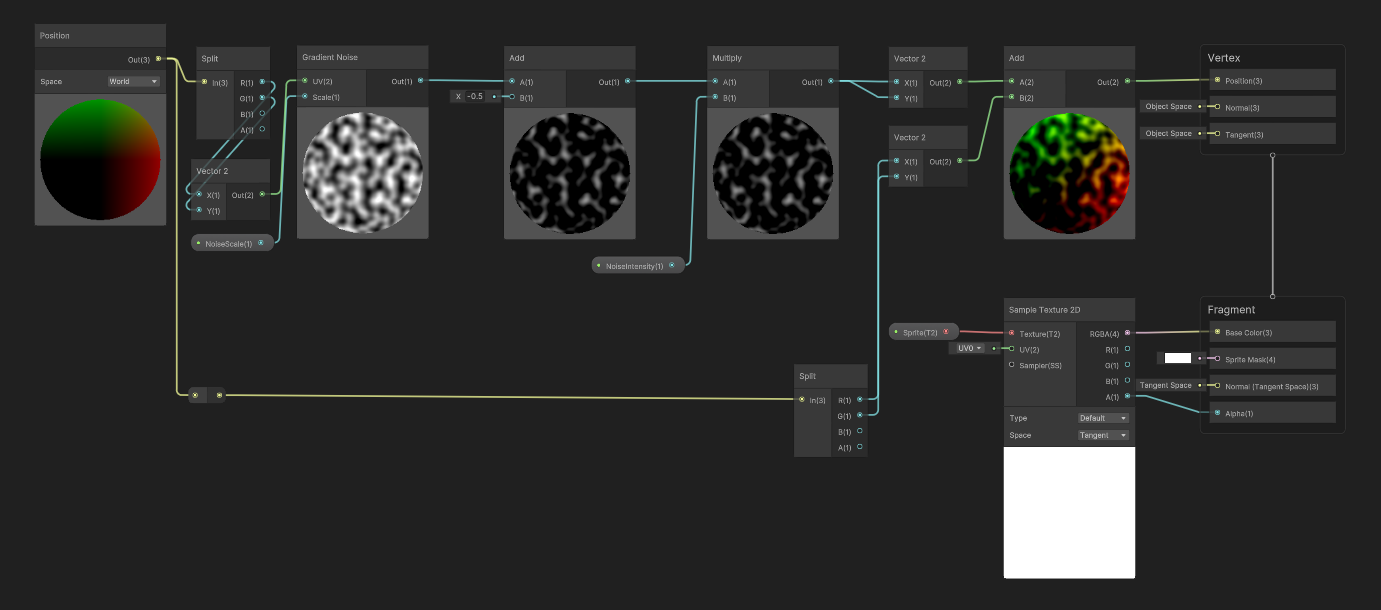Click Multiply node Out(1) output port

pyautogui.click(x=832, y=82)
